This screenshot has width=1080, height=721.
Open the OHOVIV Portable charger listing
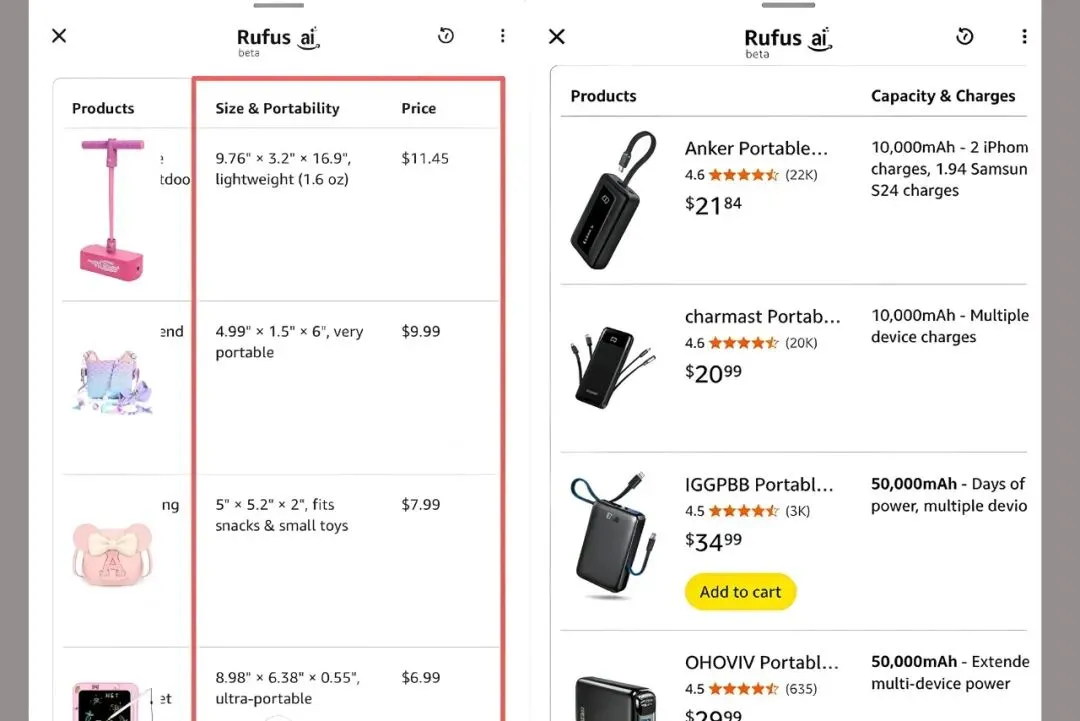[x=762, y=663]
